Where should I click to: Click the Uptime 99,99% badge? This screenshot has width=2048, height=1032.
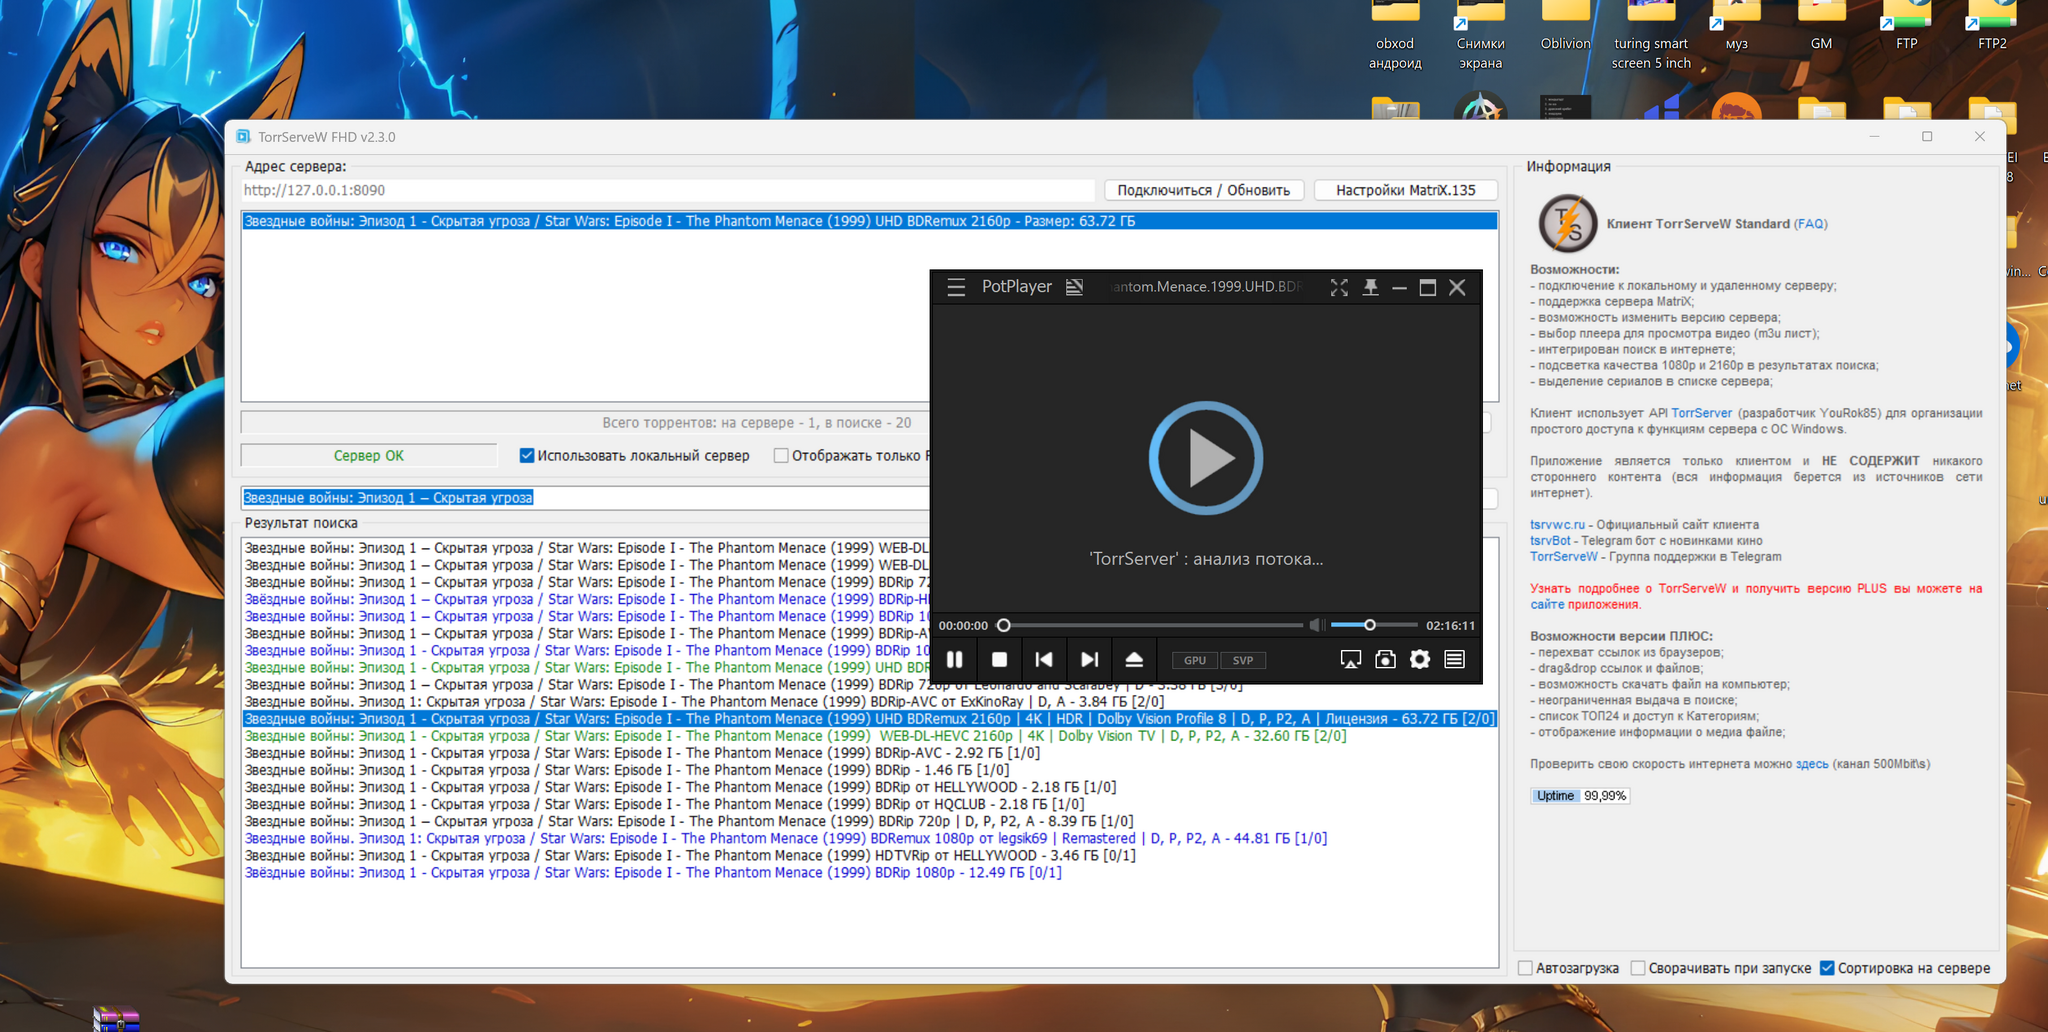click(x=1580, y=796)
